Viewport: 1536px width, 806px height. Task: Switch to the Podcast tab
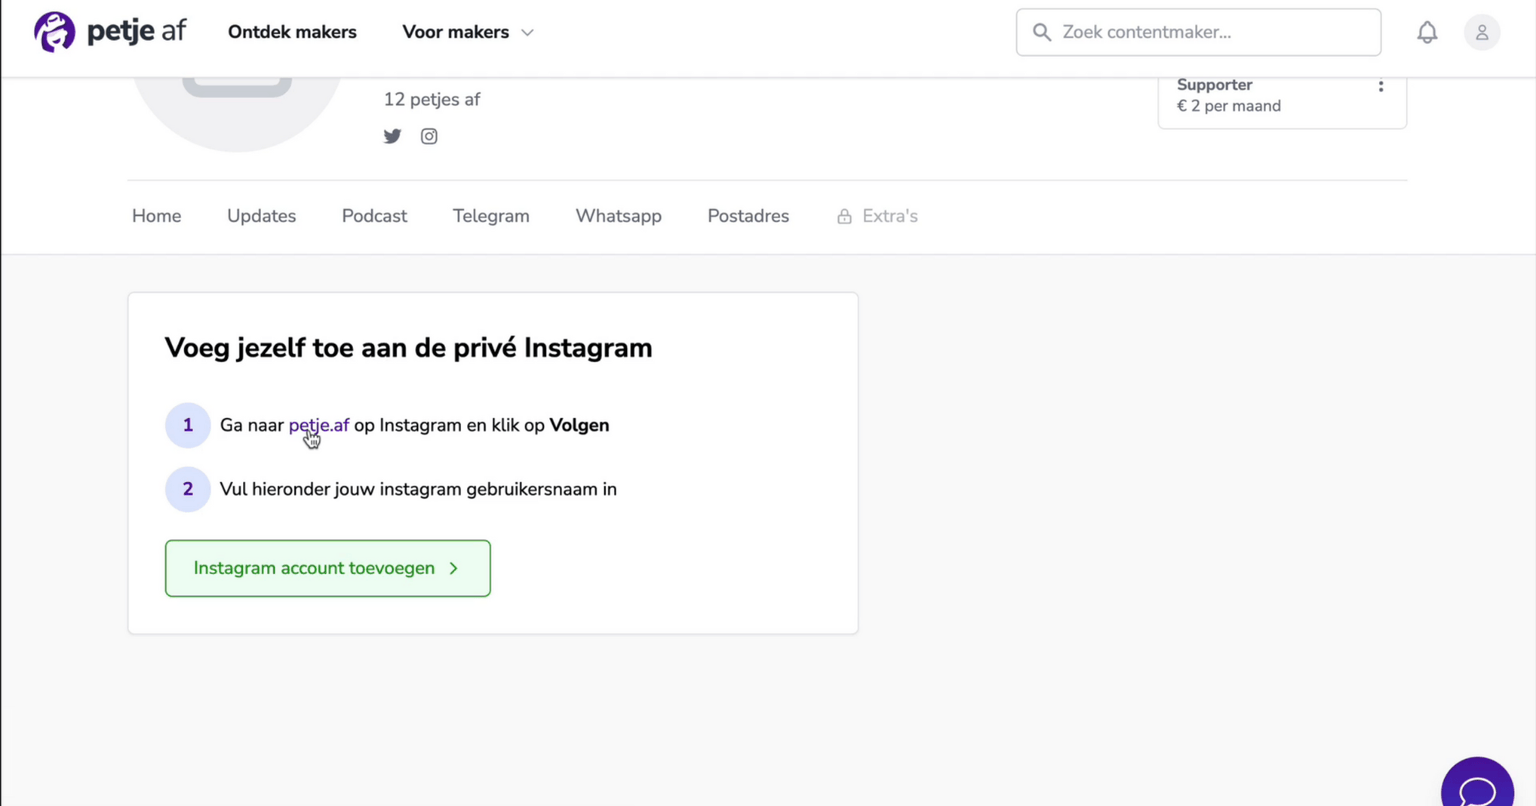coord(374,216)
